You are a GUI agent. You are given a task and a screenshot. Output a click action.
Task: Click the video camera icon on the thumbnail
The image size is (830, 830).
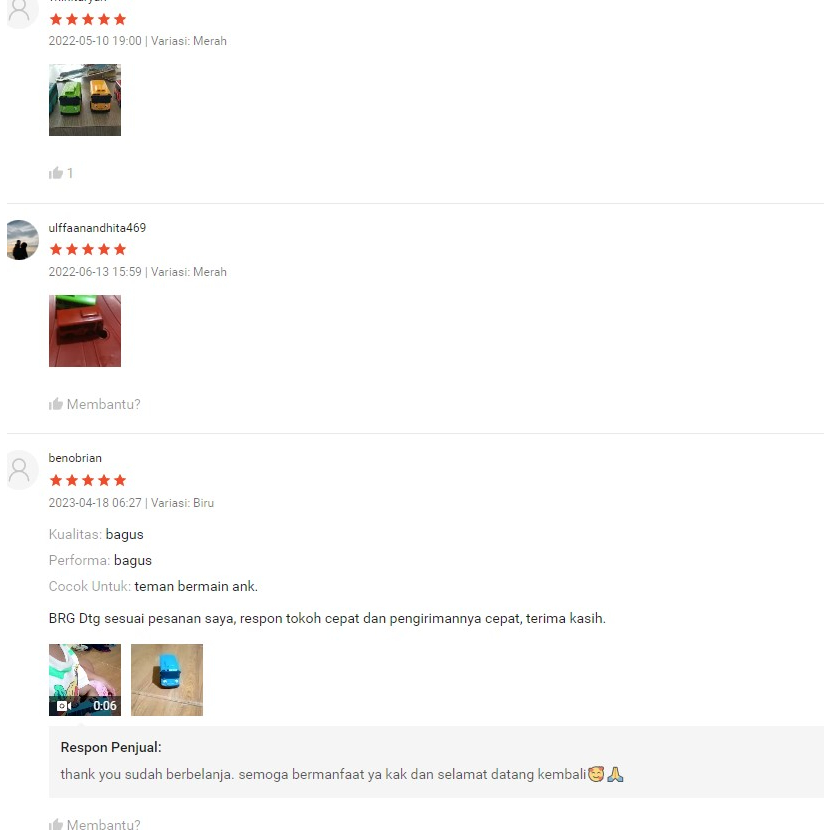[x=64, y=706]
